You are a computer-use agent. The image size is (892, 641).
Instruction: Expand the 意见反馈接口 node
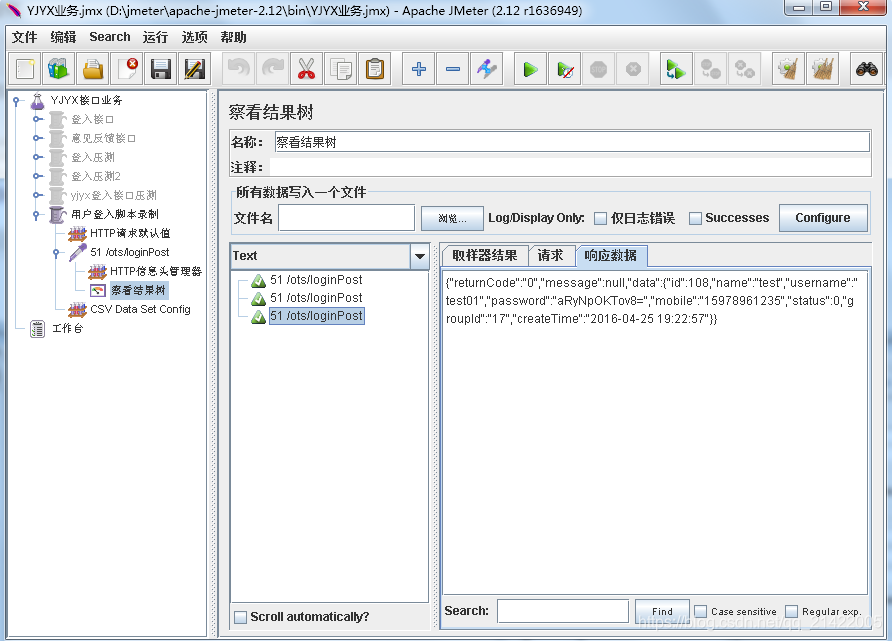click(x=36, y=138)
